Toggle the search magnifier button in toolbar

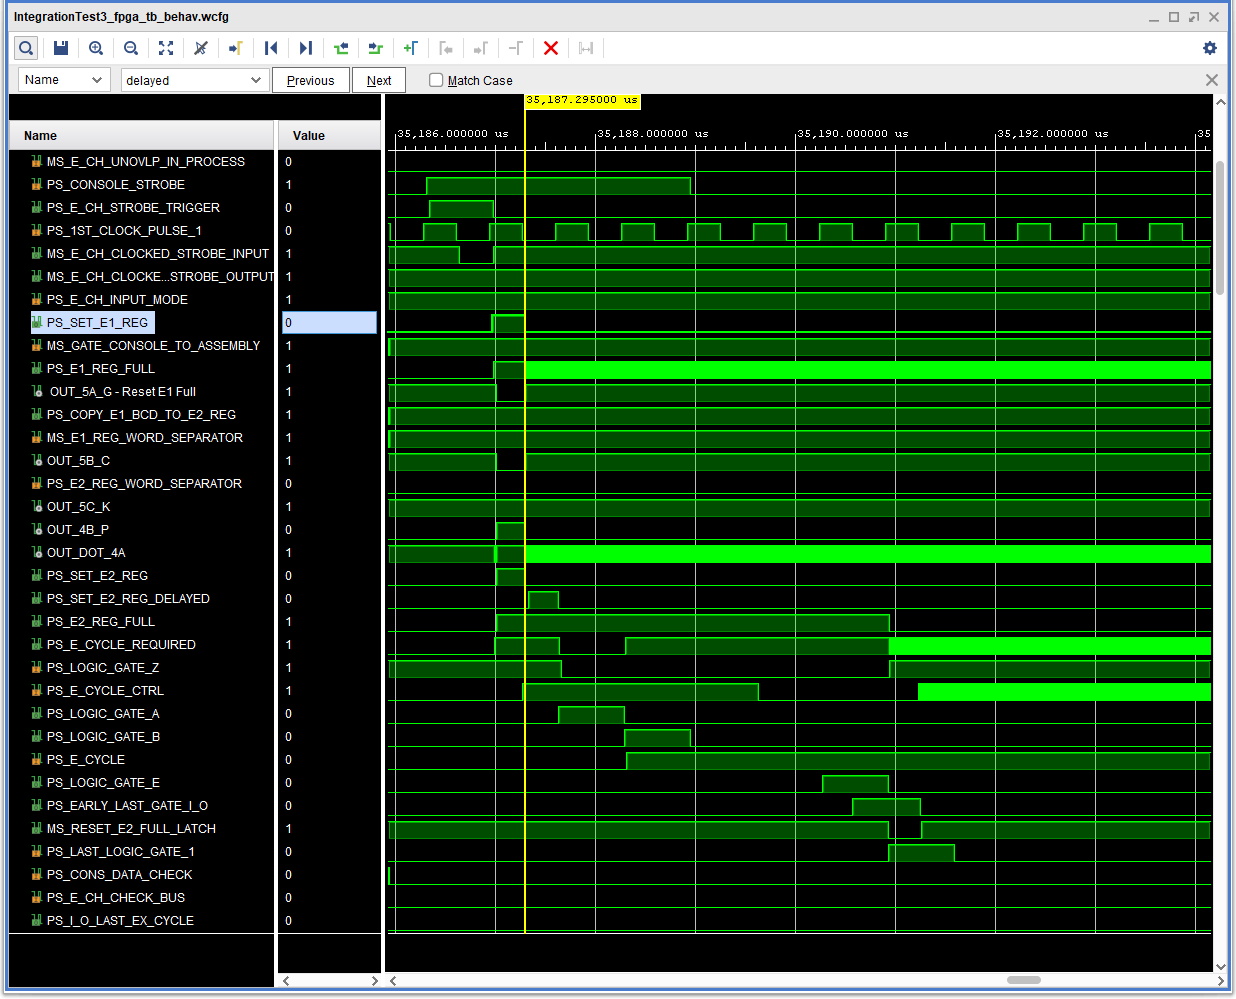point(26,48)
